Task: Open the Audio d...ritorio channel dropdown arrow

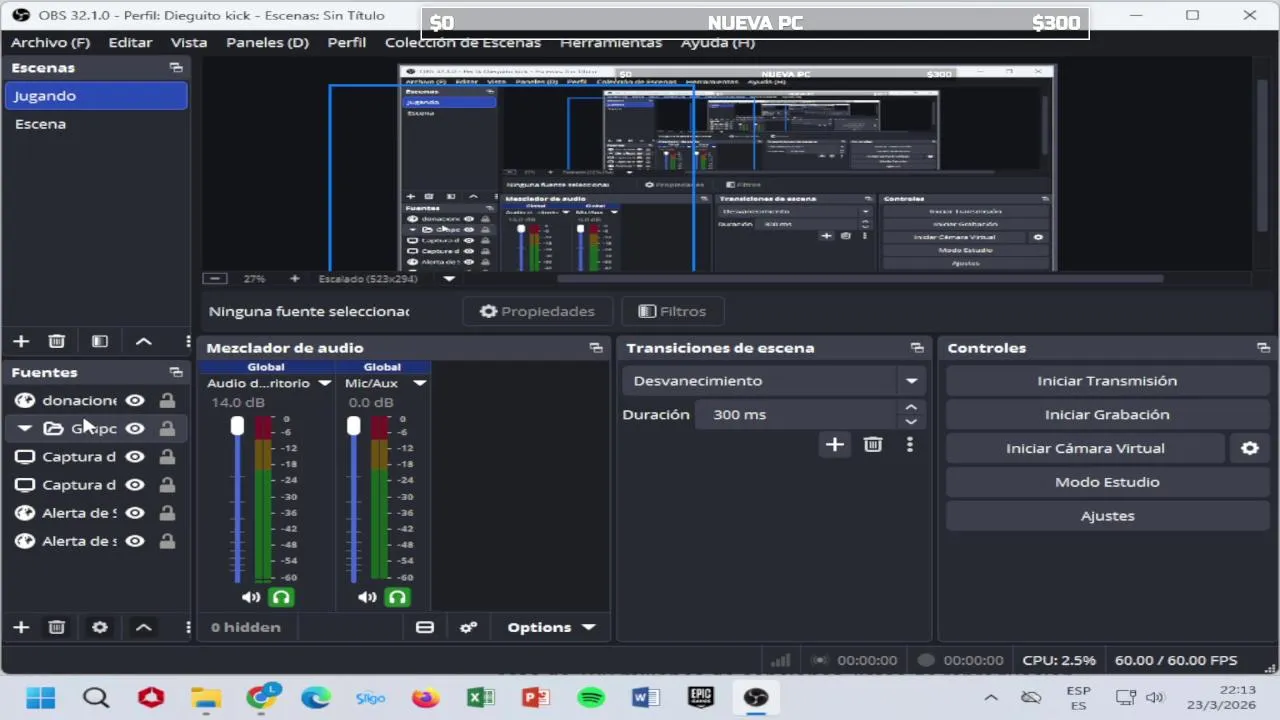Action: (x=324, y=383)
